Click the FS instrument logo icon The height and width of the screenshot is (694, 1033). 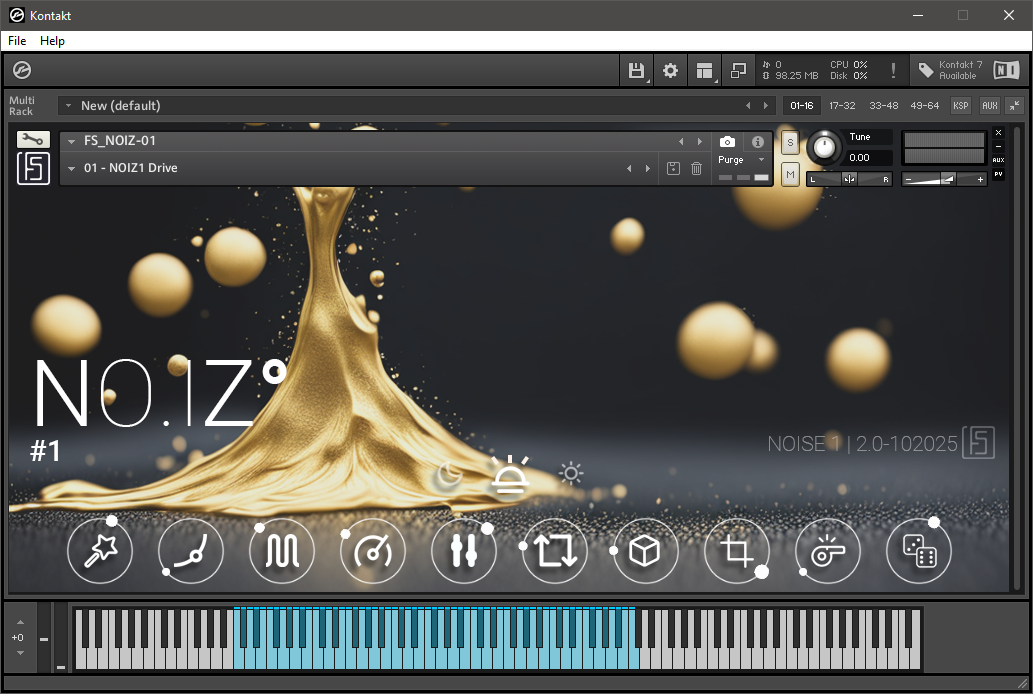point(33,167)
